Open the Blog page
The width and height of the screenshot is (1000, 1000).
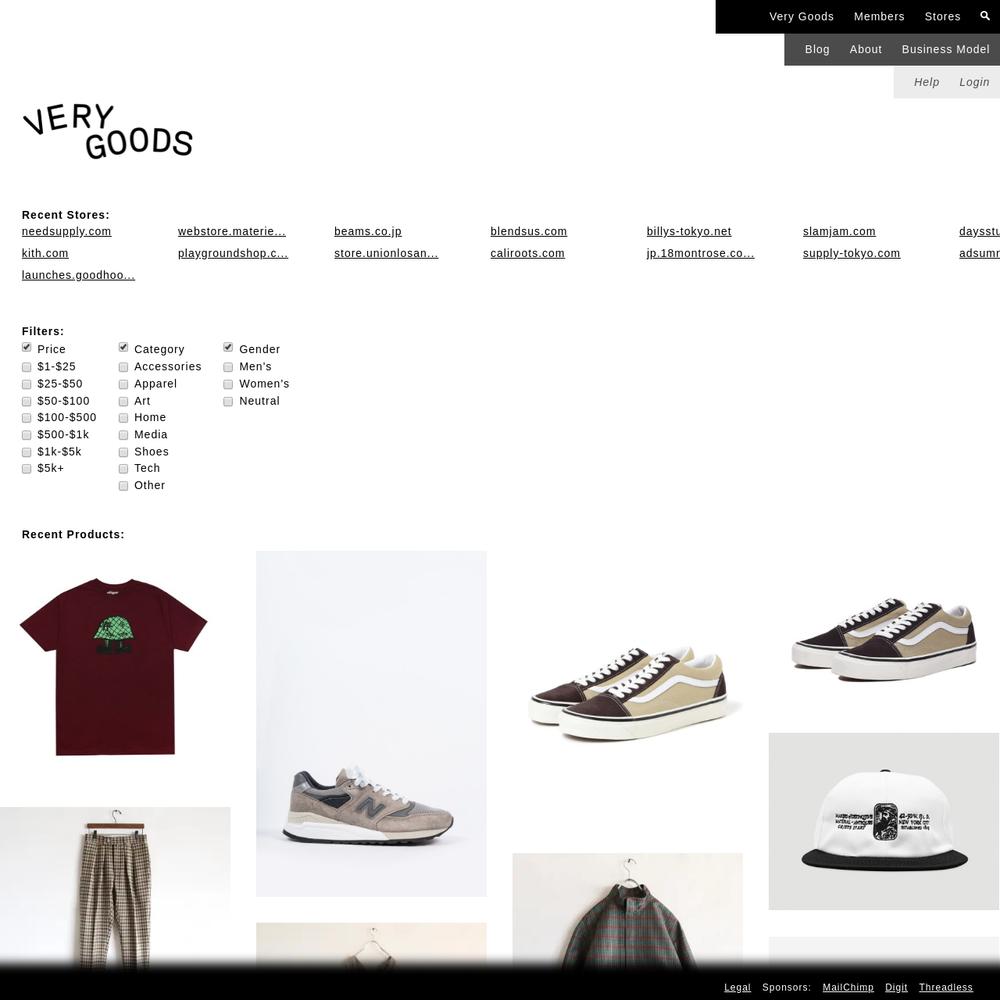click(x=817, y=49)
